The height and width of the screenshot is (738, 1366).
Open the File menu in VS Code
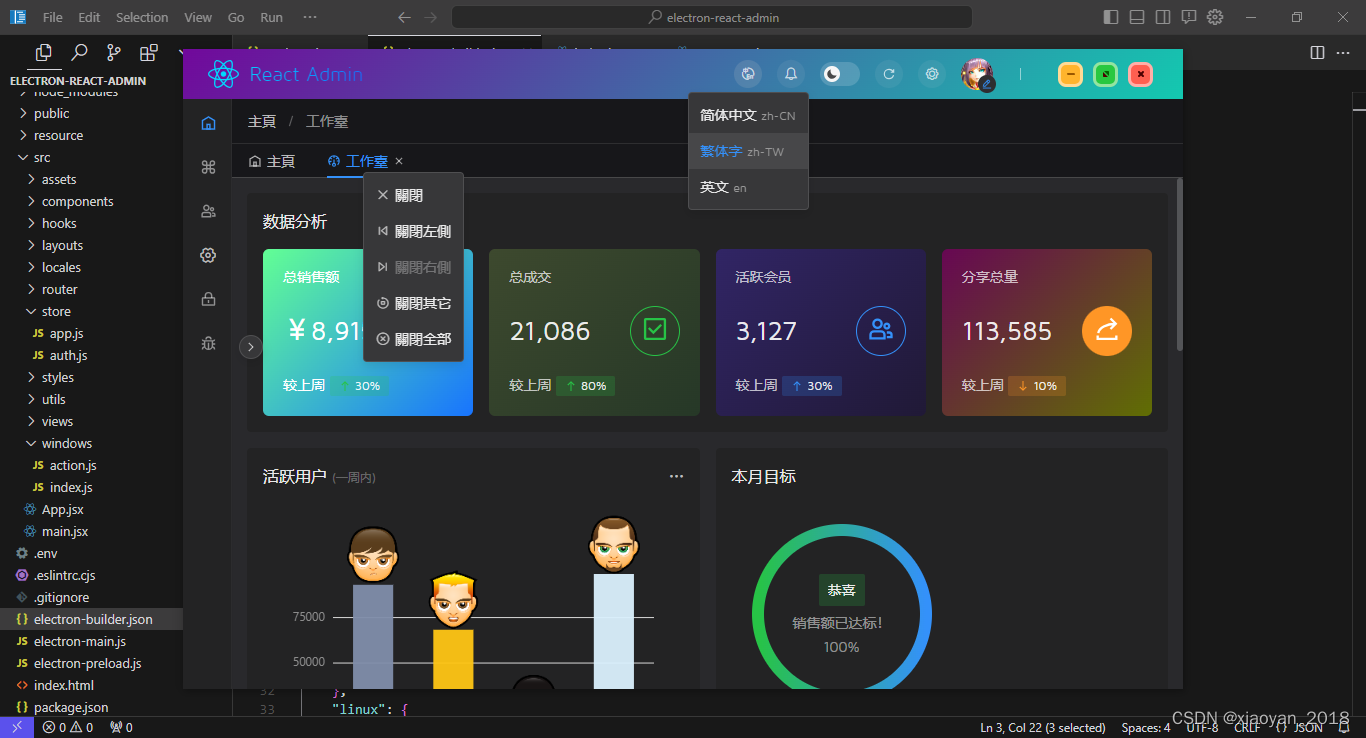53,17
